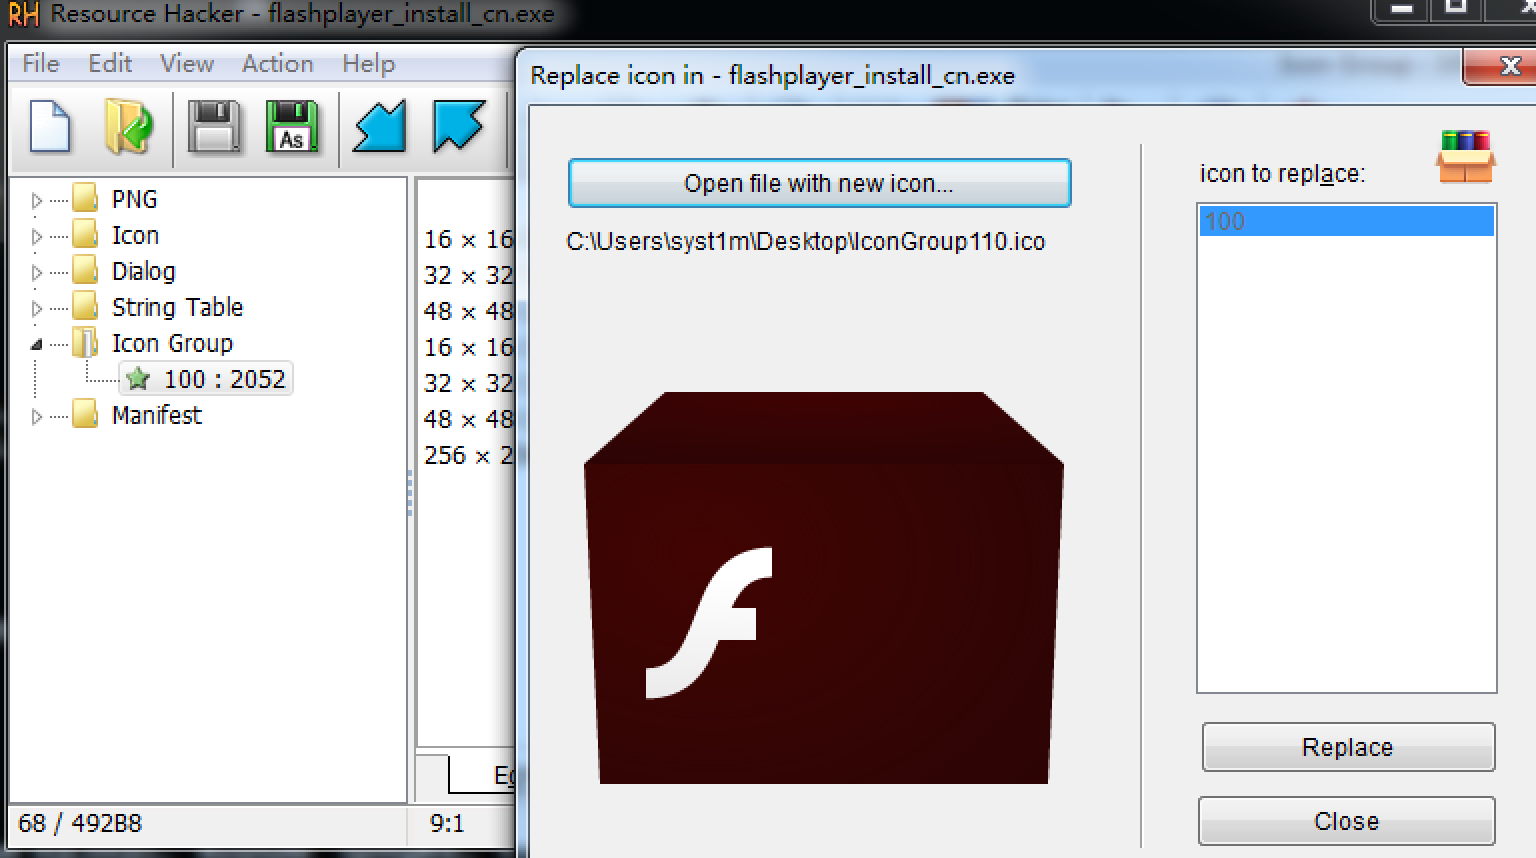Click the blue down-left arrow toolbar icon
Viewport: 1536px width, 858px height.
[380, 127]
